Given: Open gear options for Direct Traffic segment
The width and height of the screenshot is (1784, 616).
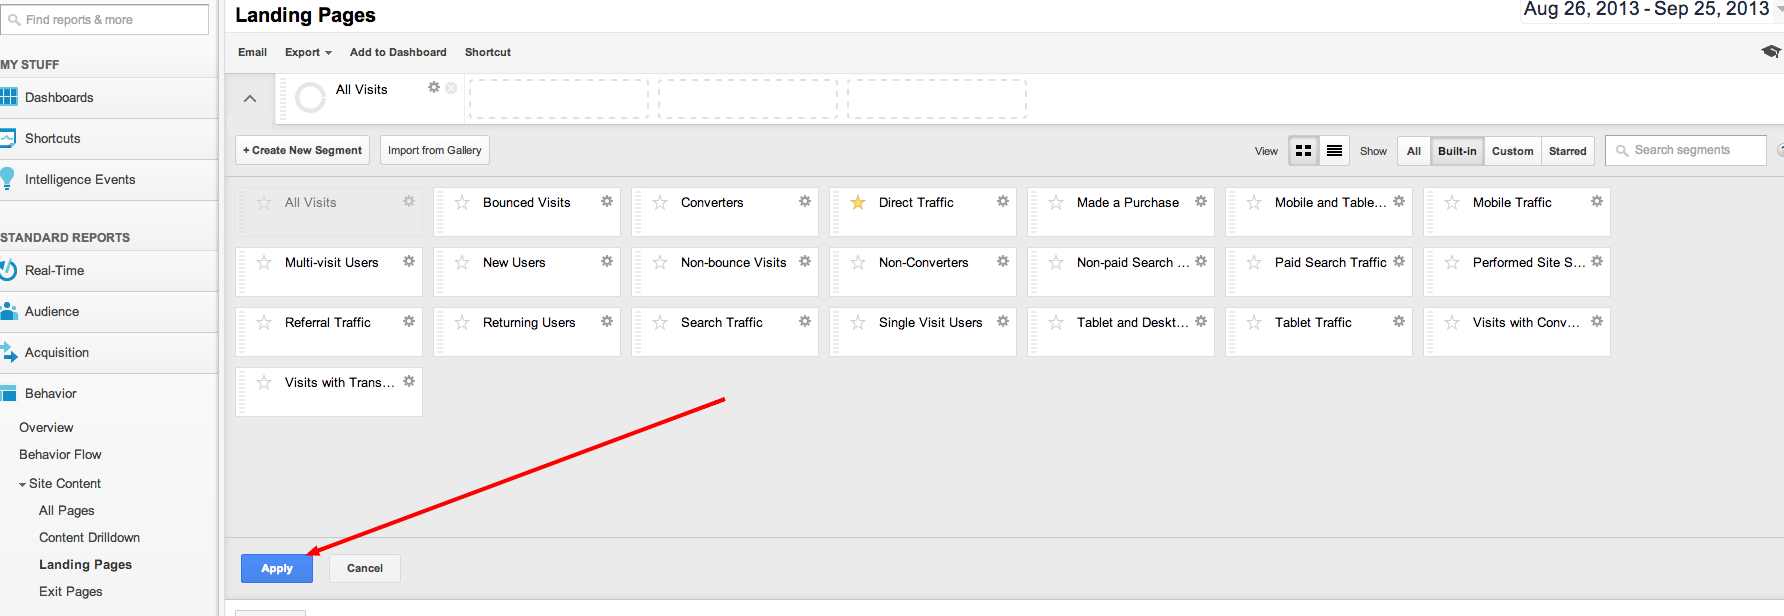Looking at the screenshot, I should click(x=1003, y=201).
